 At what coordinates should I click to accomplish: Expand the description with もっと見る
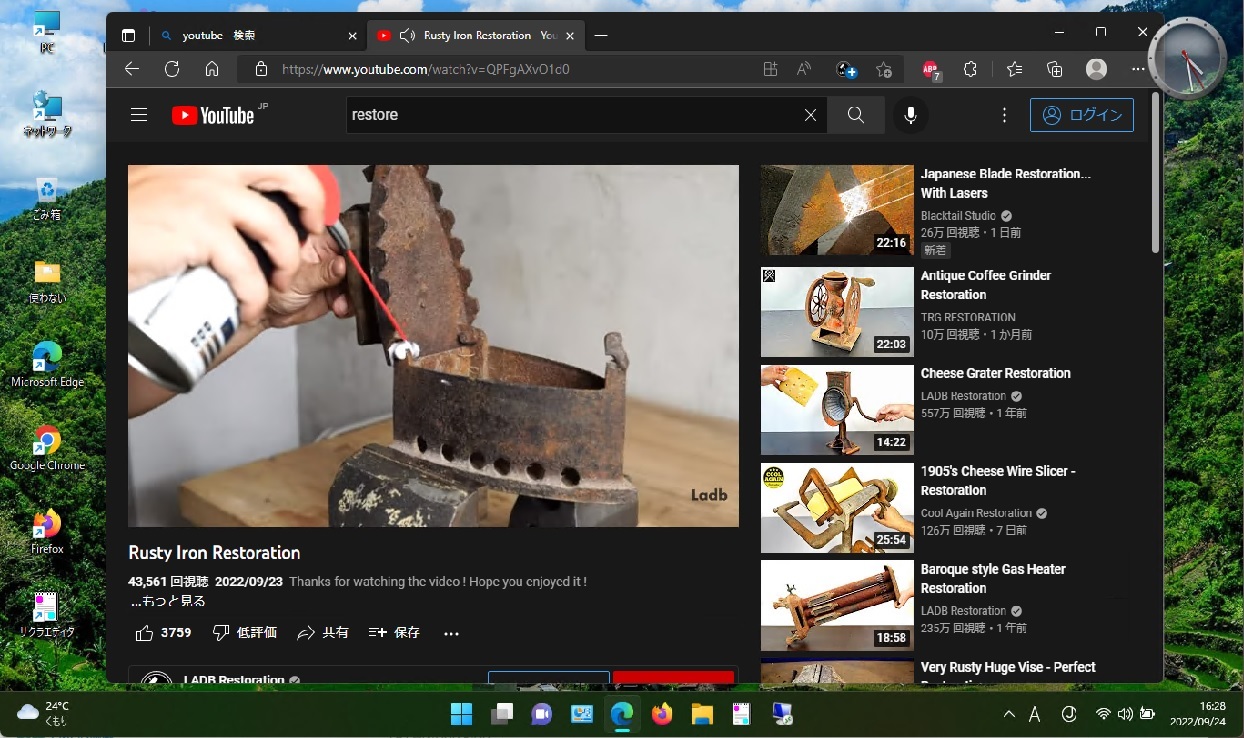pos(168,601)
